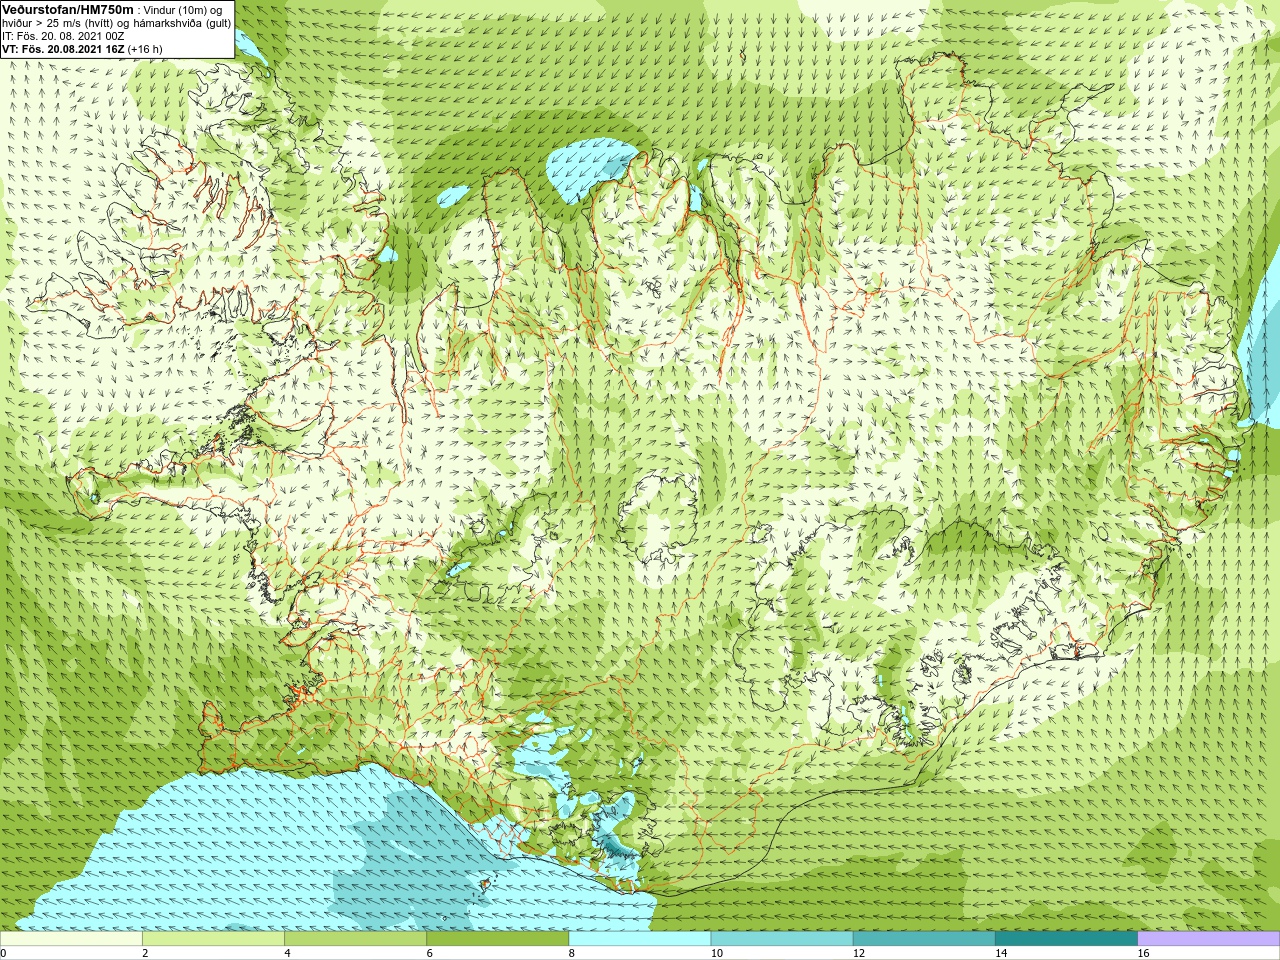Click the turquoise 10–12 m/s legend swatch
Viewport: 1280px width, 960px height.
coord(781,939)
